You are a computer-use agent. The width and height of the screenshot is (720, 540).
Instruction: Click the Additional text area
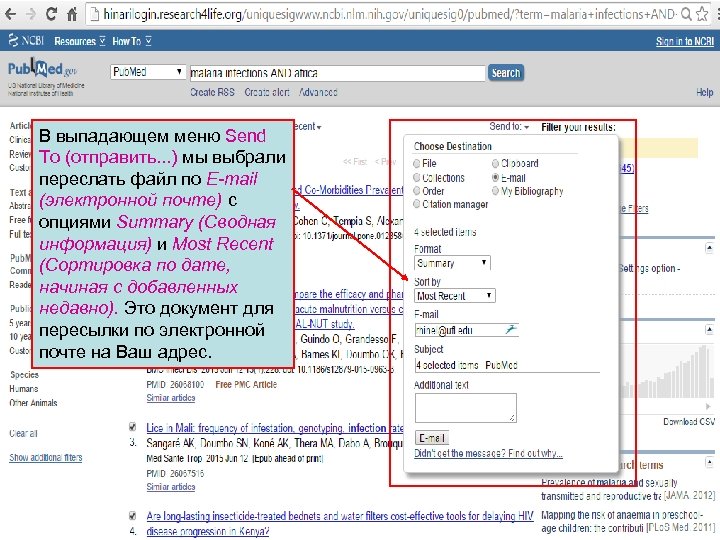466,408
